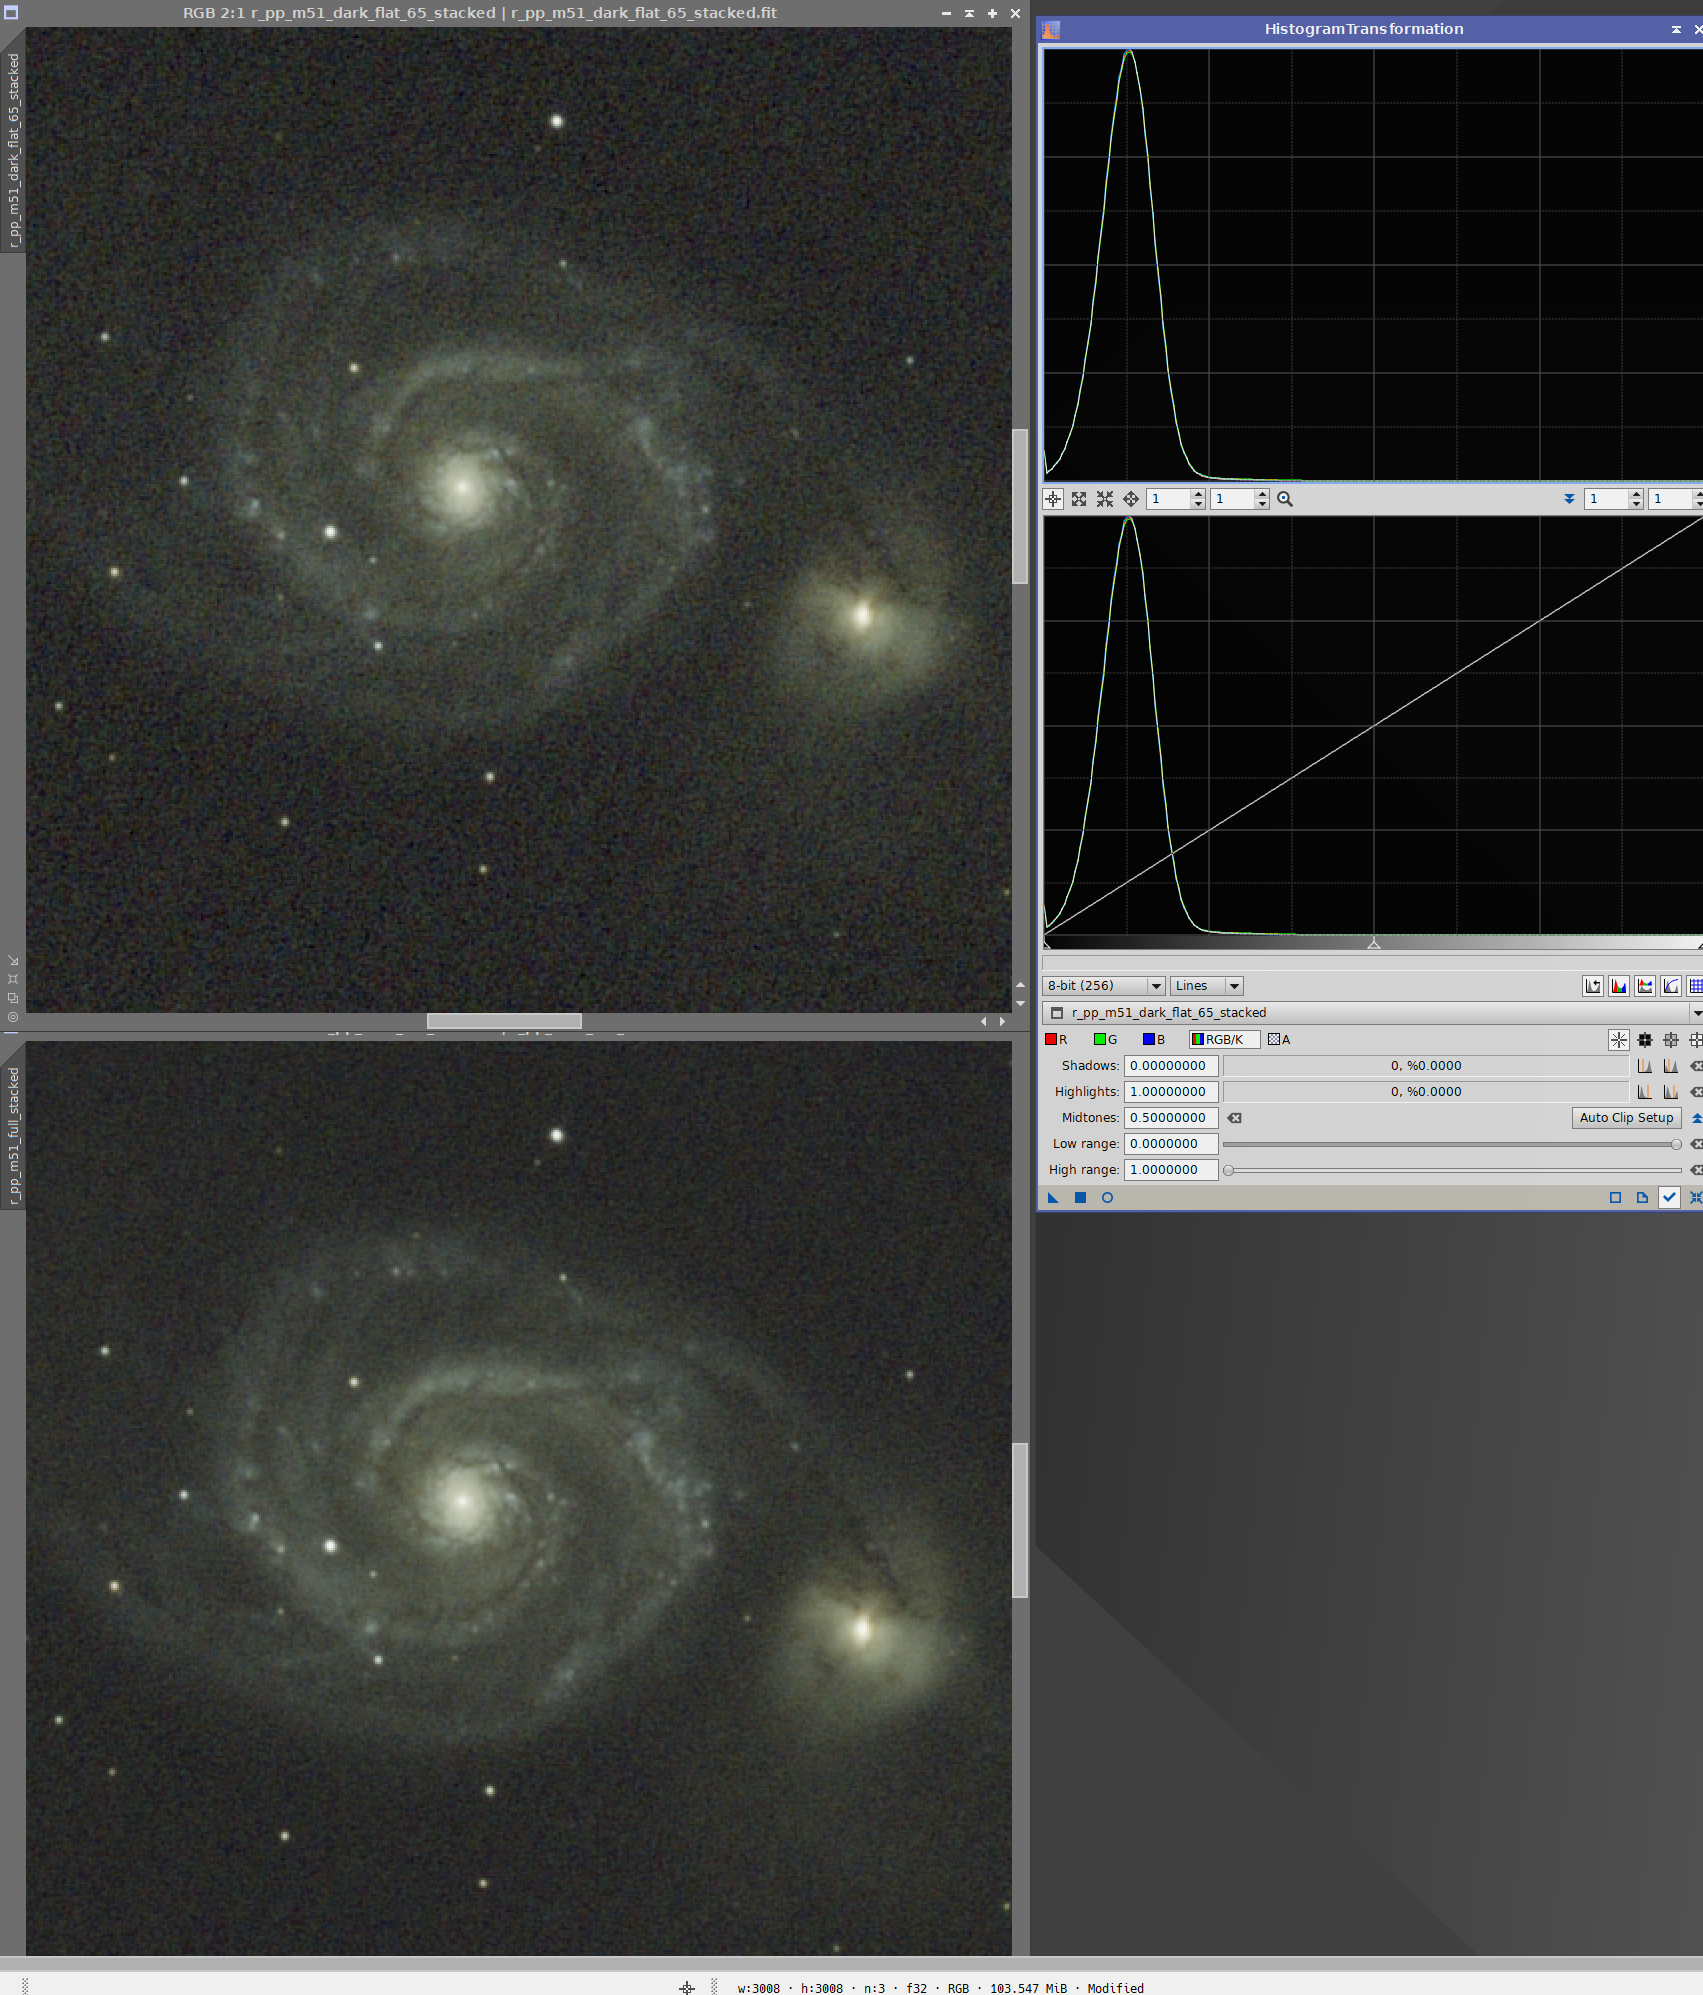Click the r_pp_m51_full_stacked vertical view tab
1703x1995 pixels.
(x=13, y=1137)
